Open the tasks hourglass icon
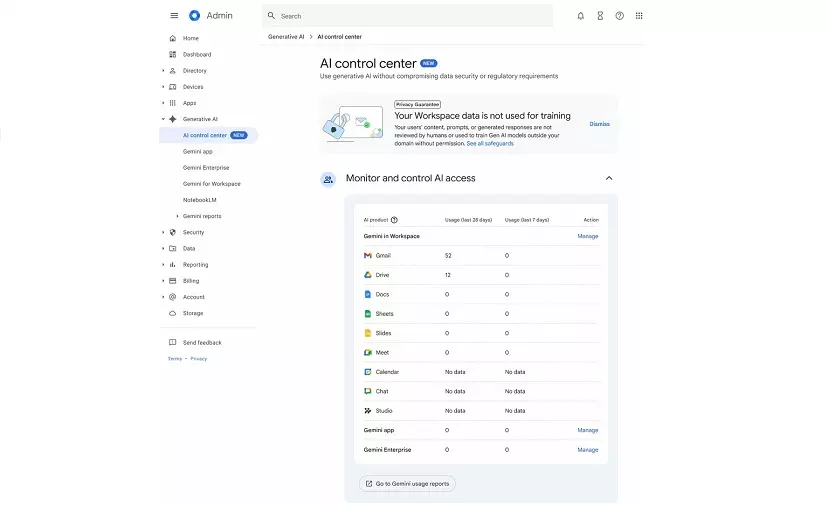828x506 pixels. (600, 16)
